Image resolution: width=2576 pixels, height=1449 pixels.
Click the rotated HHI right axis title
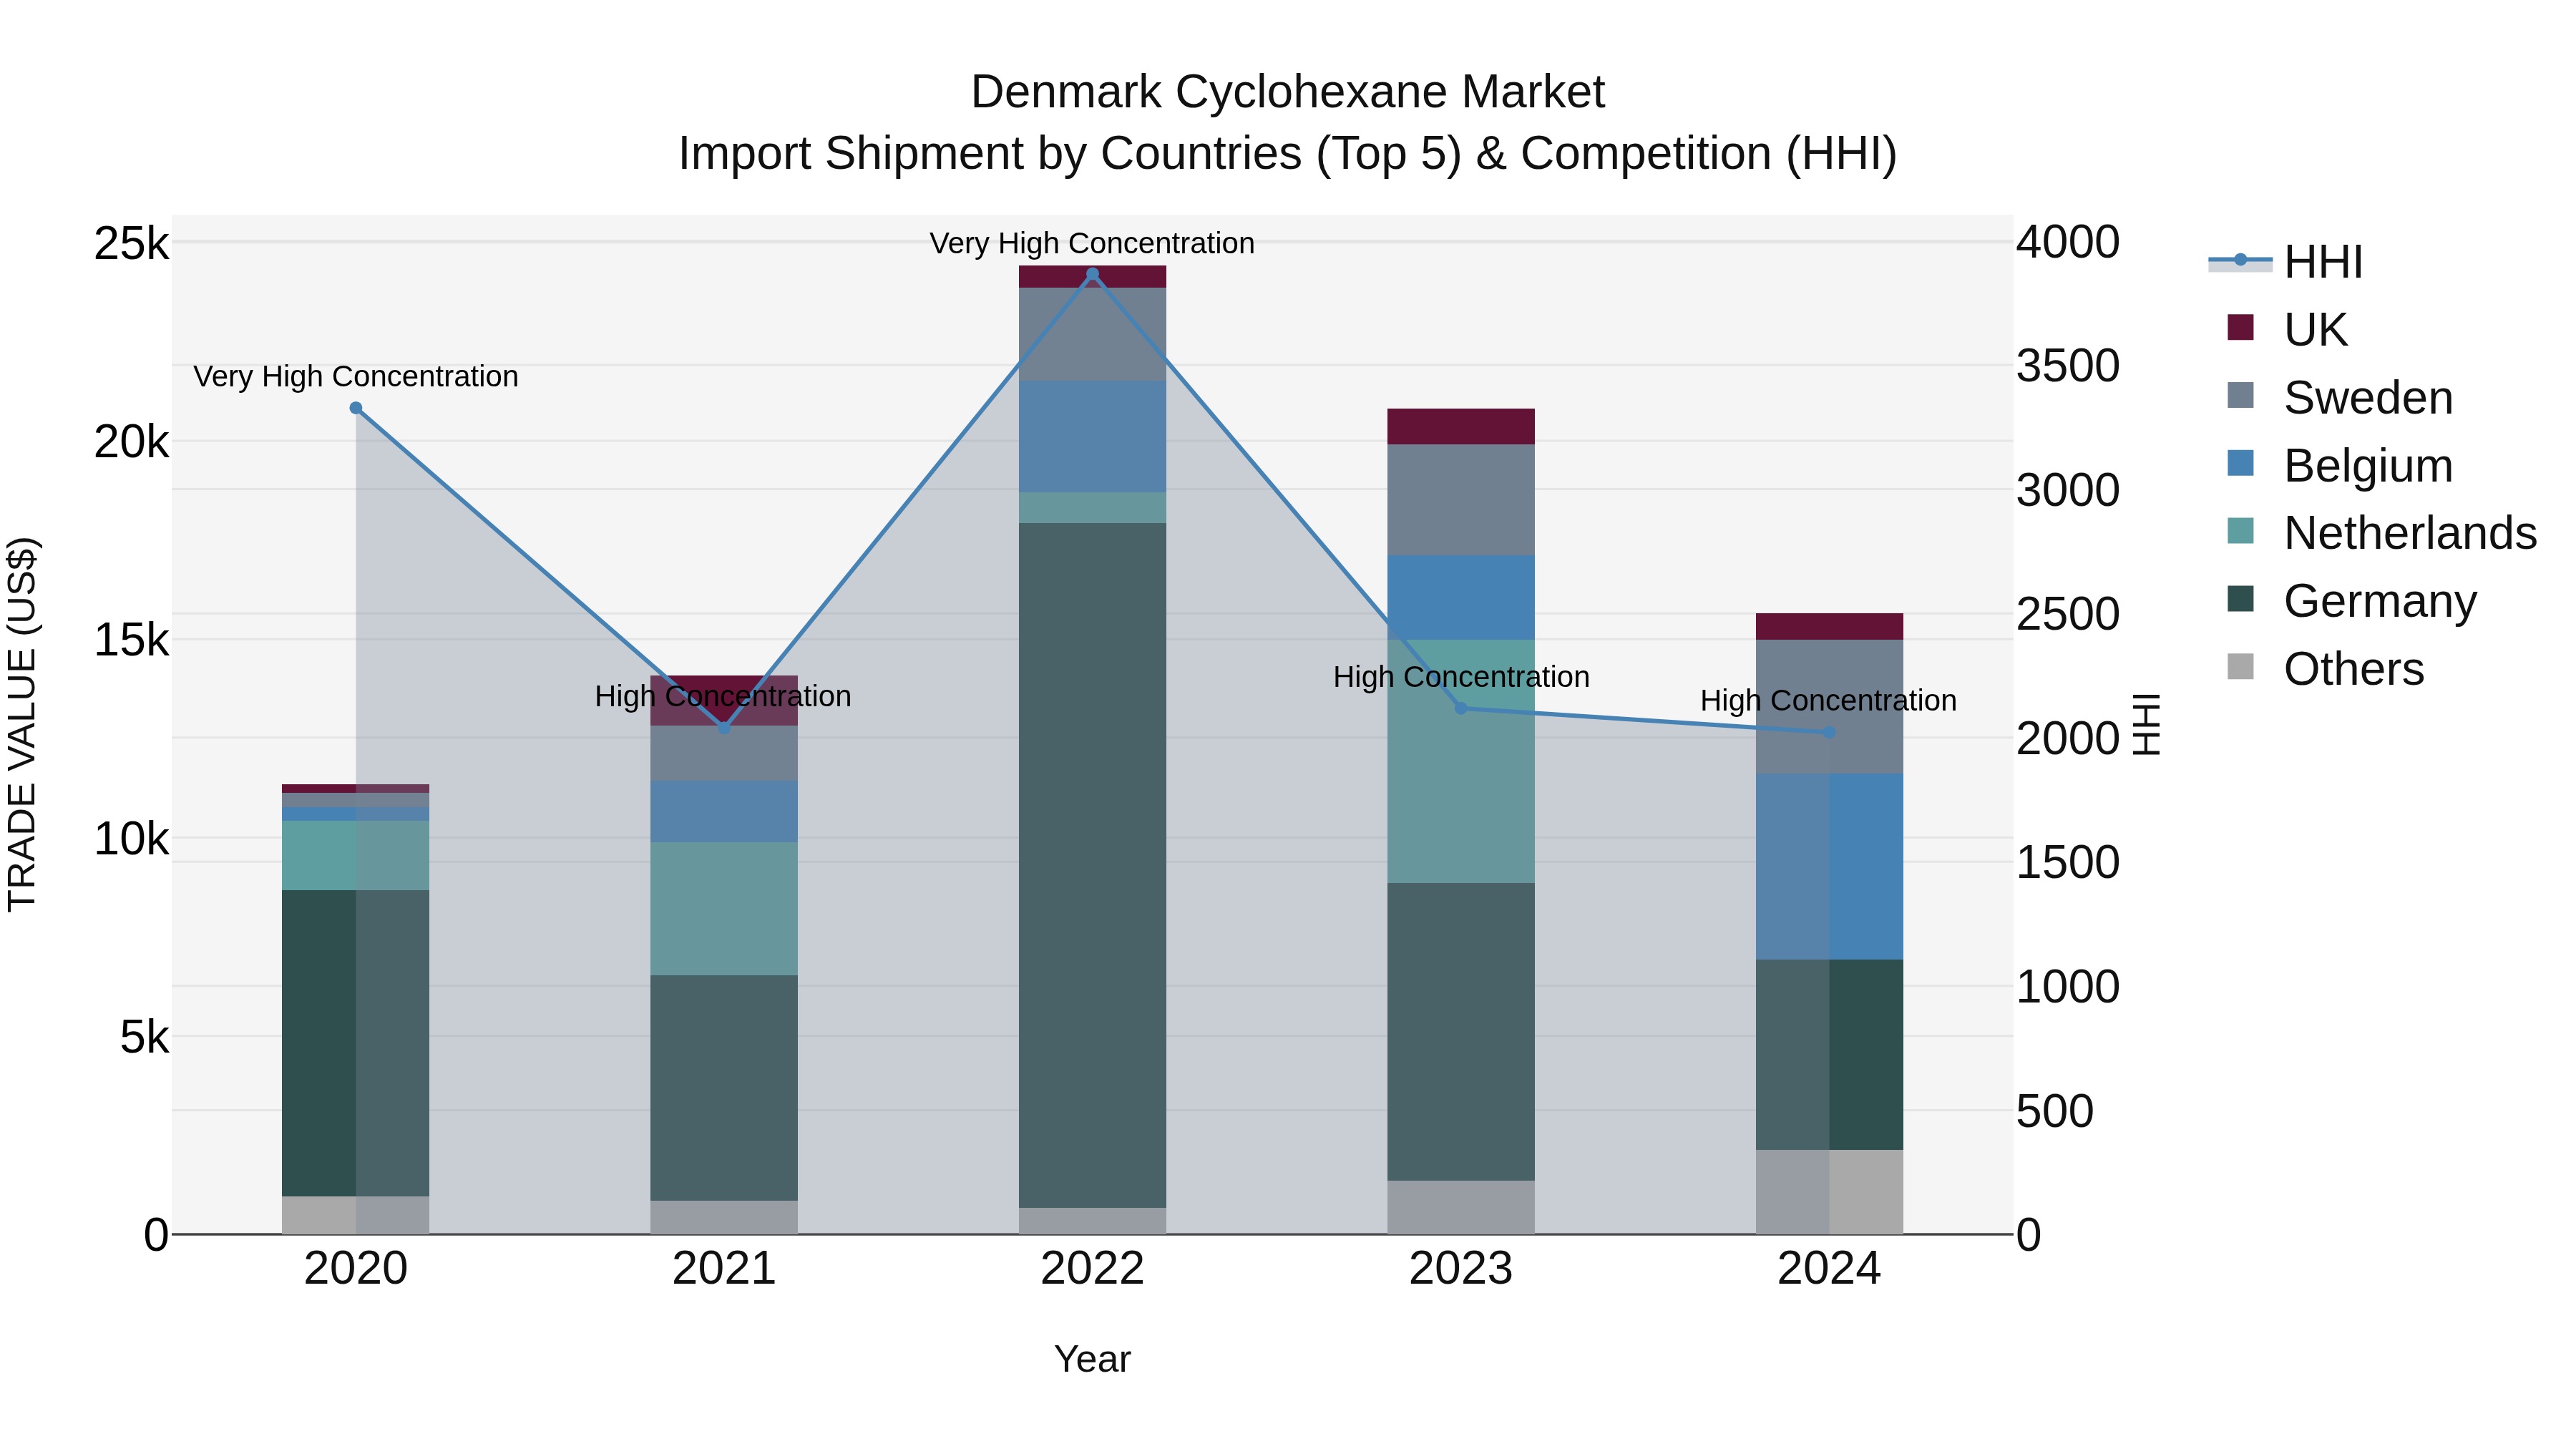point(2146,724)
